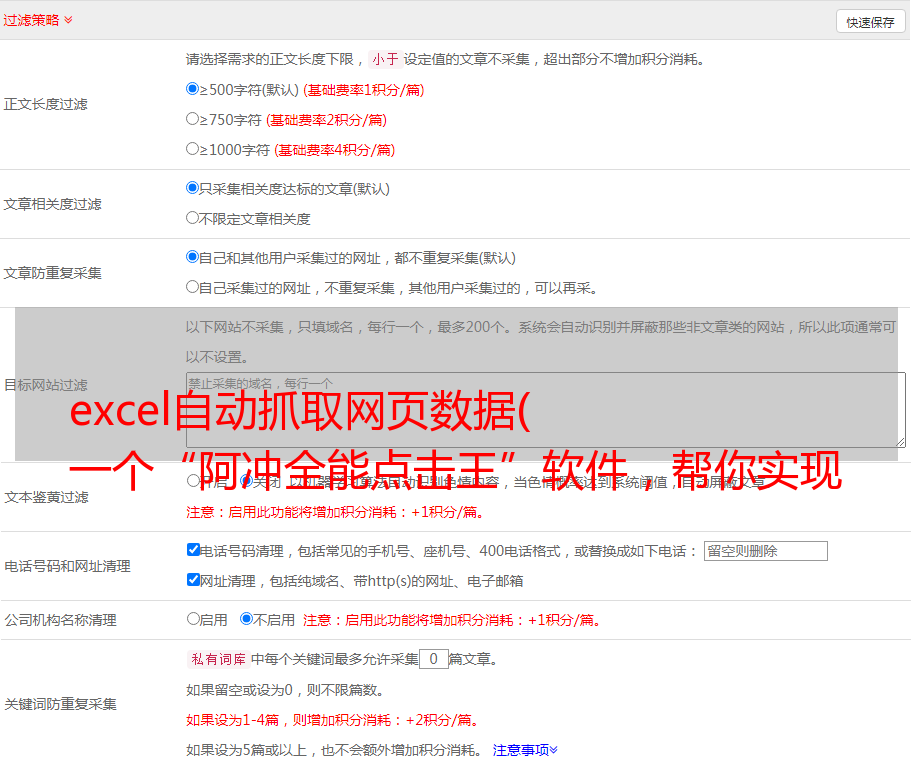Image resolution: width=912 pixels, height=768 pixels.
Task: Select 不限定文章相关度 radio option
Action: pyautogui.click(x=193, y=218)
